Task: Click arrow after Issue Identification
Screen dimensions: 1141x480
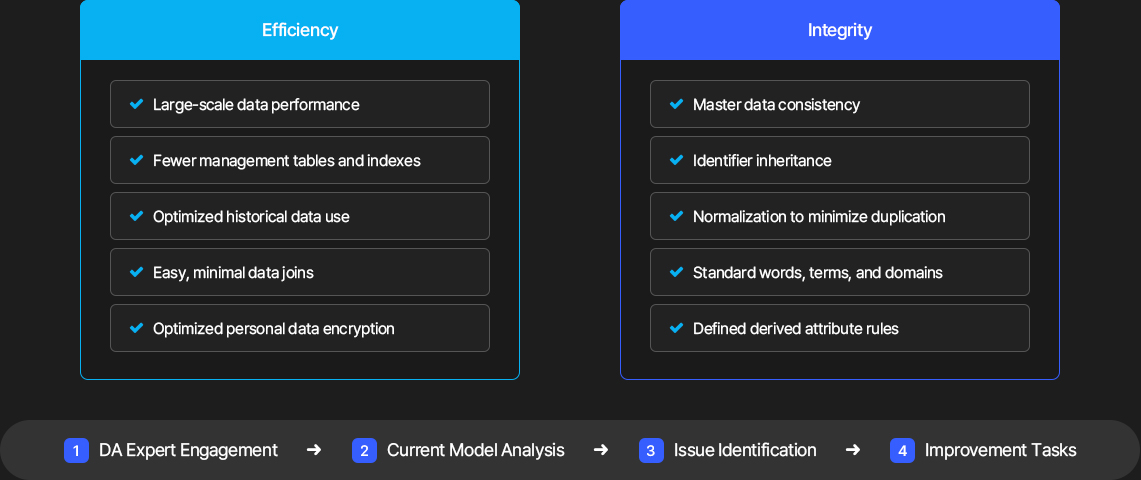Action: click(x=853, y=450)
